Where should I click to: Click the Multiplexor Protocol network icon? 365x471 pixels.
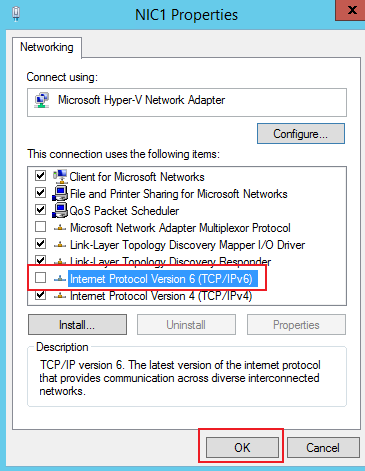click(60, 228)
